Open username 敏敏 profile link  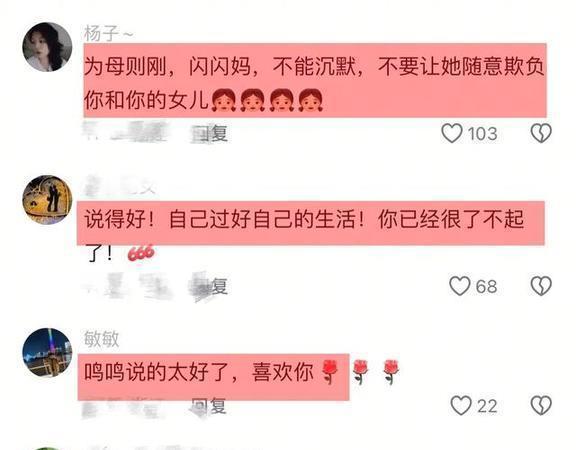pos(102,339)
